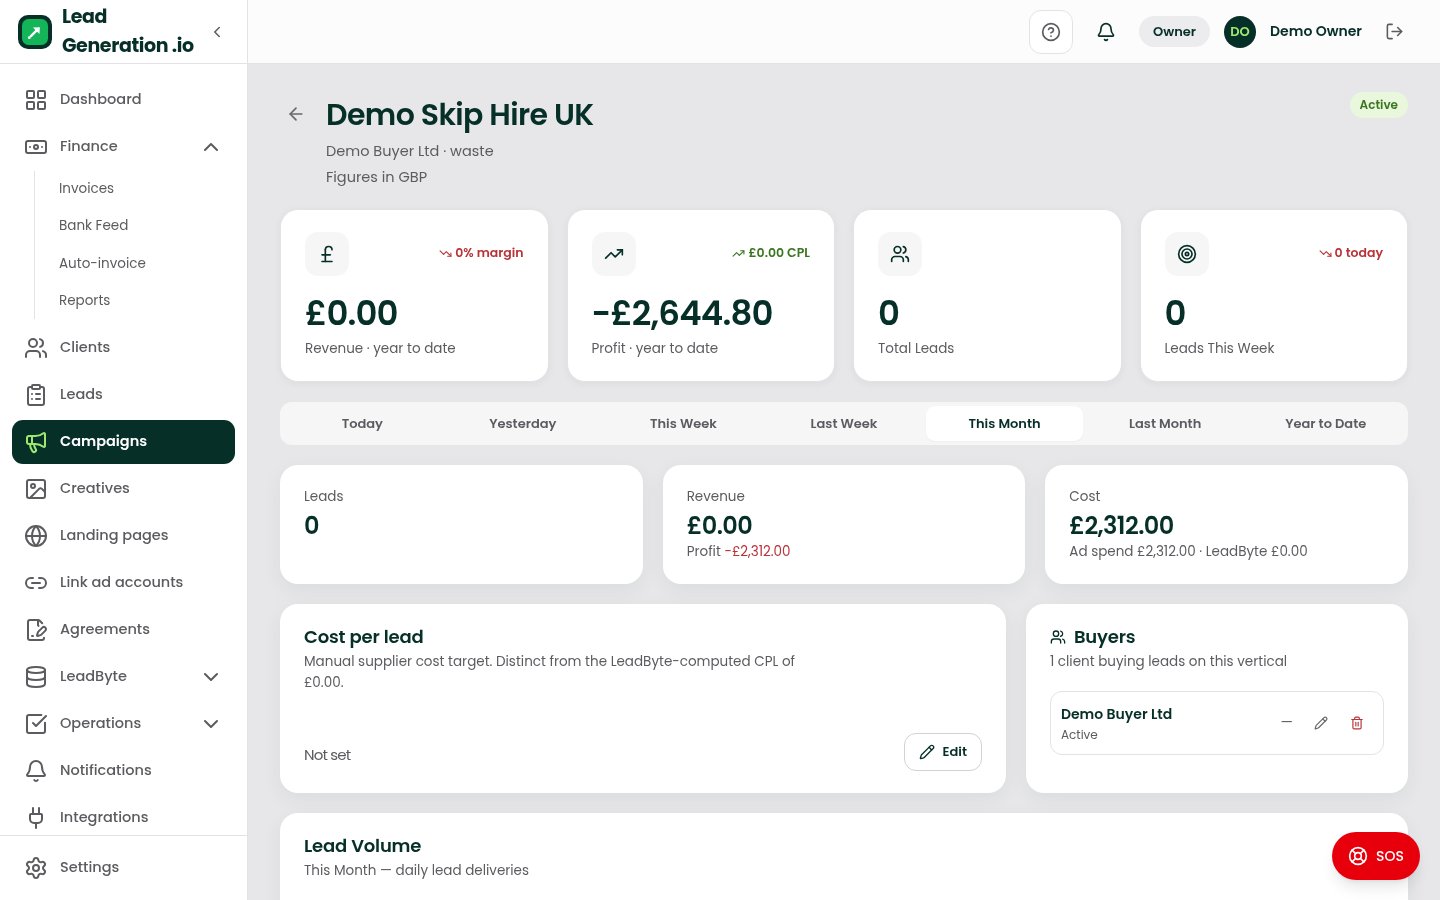The image size is (1440, 900).
Task: Expand the Operations section chevron
Action: click(x=211, y=723)
